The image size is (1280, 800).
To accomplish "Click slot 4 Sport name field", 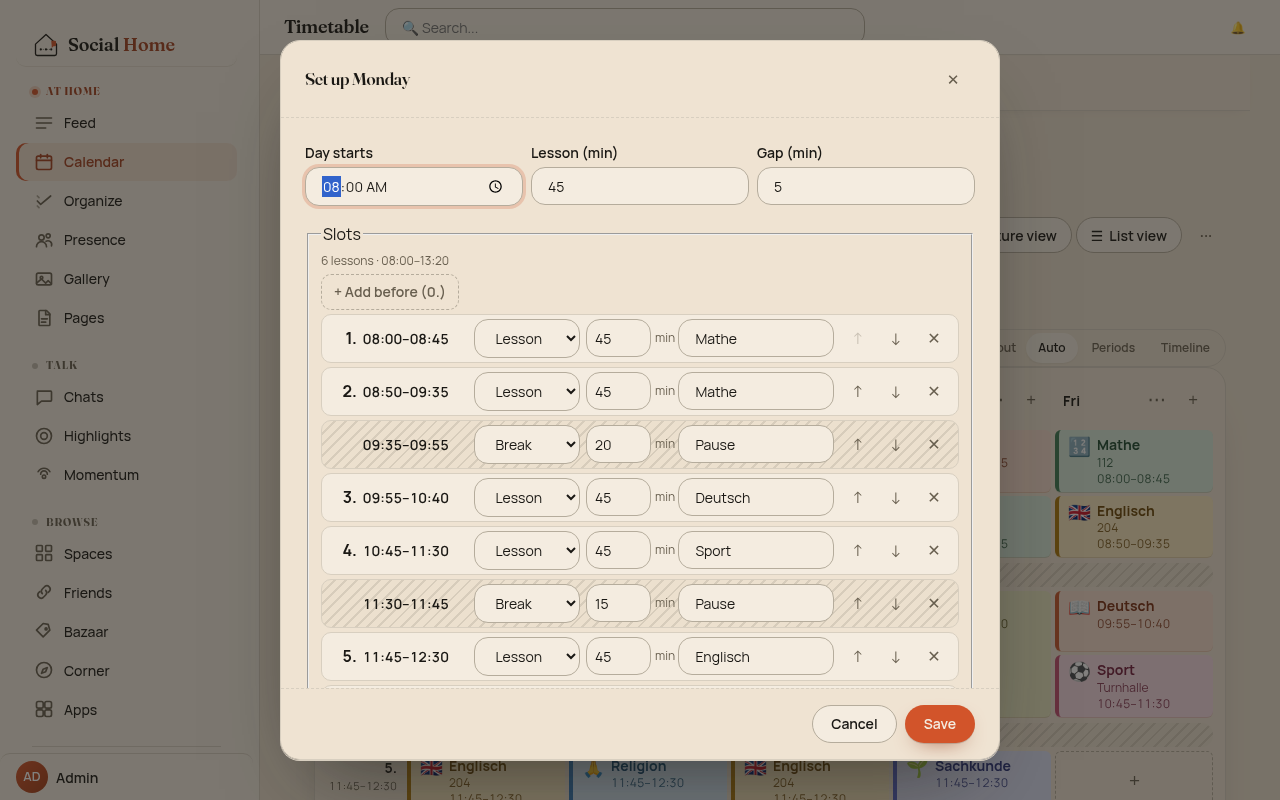I will click(756, 551).
